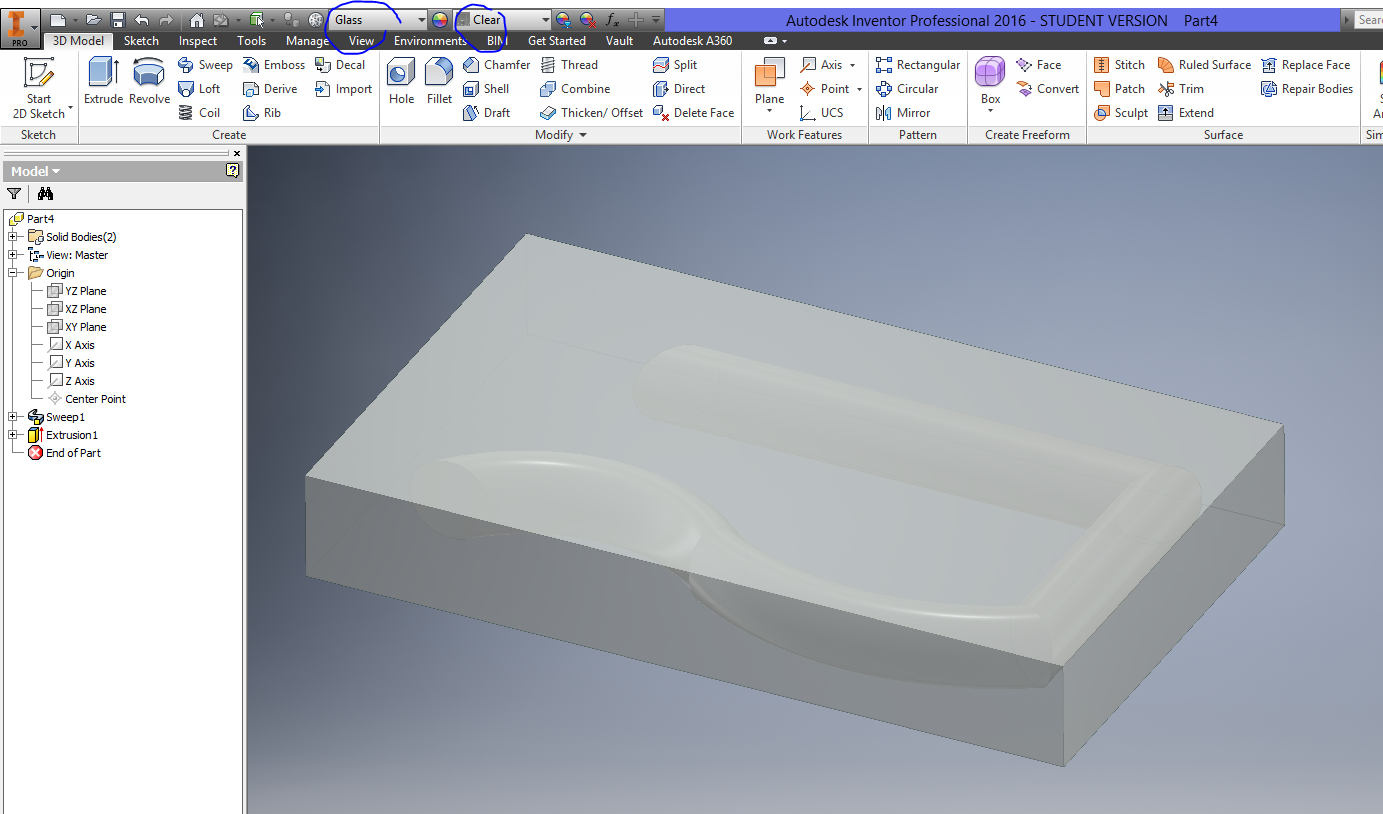The width and height of the screenshot is (1383, 814).
Task: Select the Rectangular pattern tool
Action: [917, 65]
